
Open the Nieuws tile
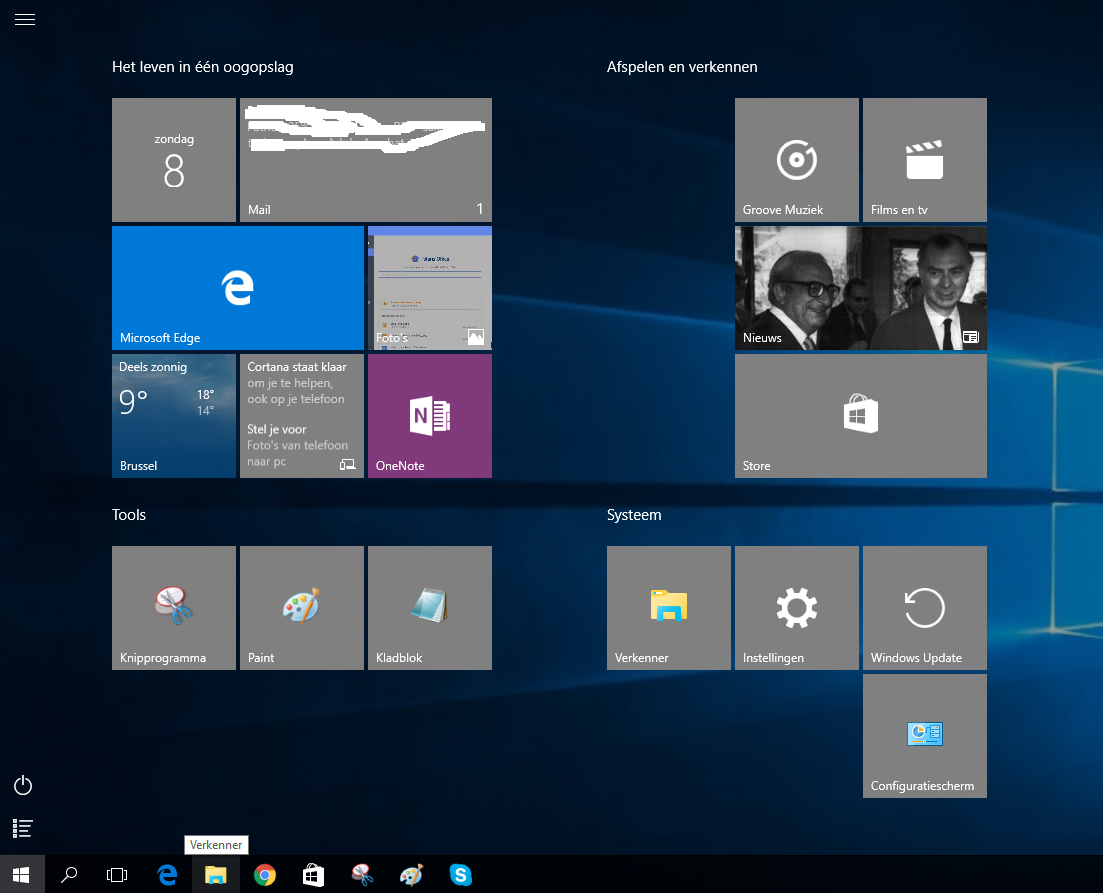(861, 288)
